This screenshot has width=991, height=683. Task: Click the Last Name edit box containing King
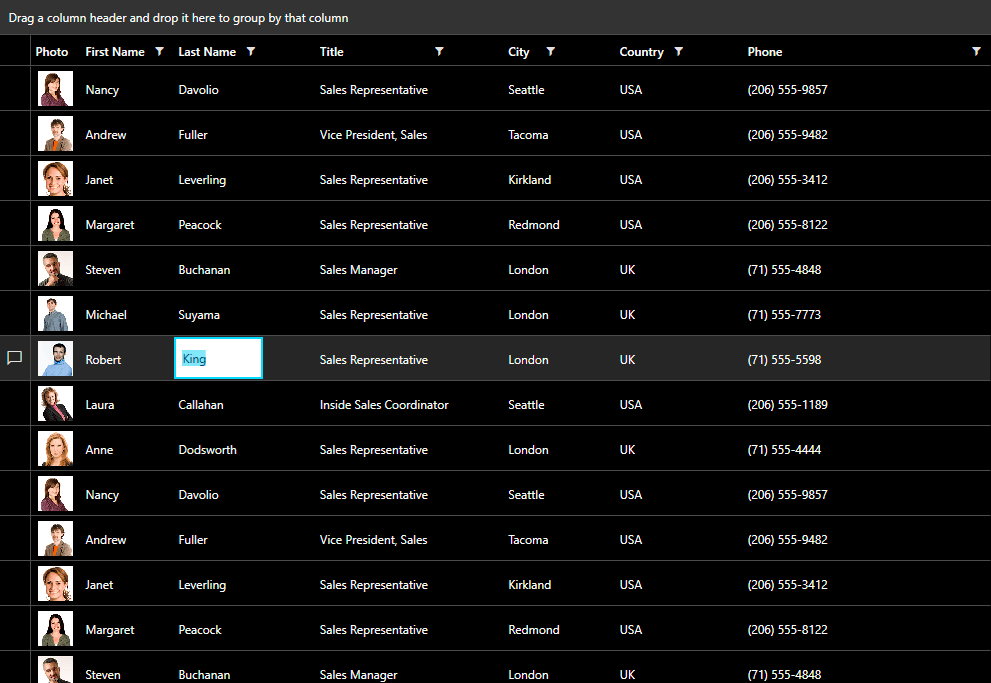(x=218, y=358)
